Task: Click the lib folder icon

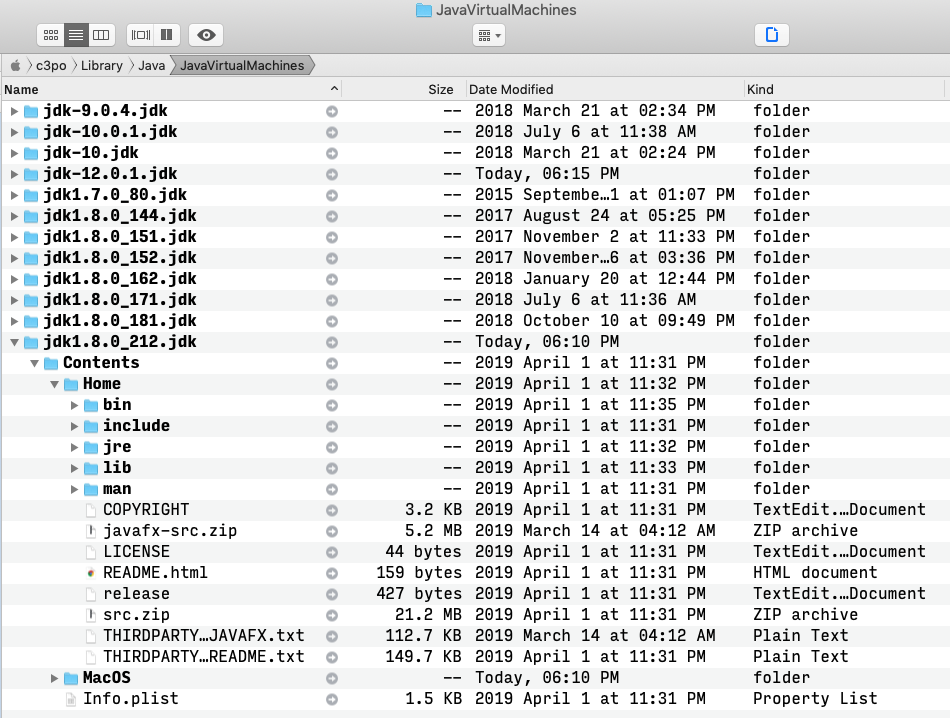Action: [x=91, y=468]
